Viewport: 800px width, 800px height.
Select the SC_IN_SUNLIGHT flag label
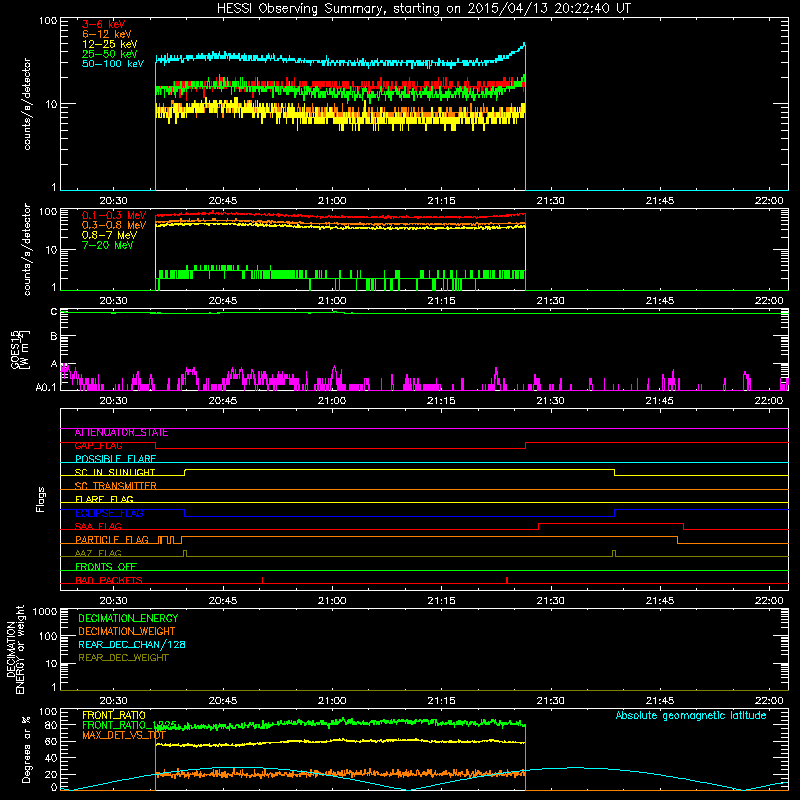115,472
